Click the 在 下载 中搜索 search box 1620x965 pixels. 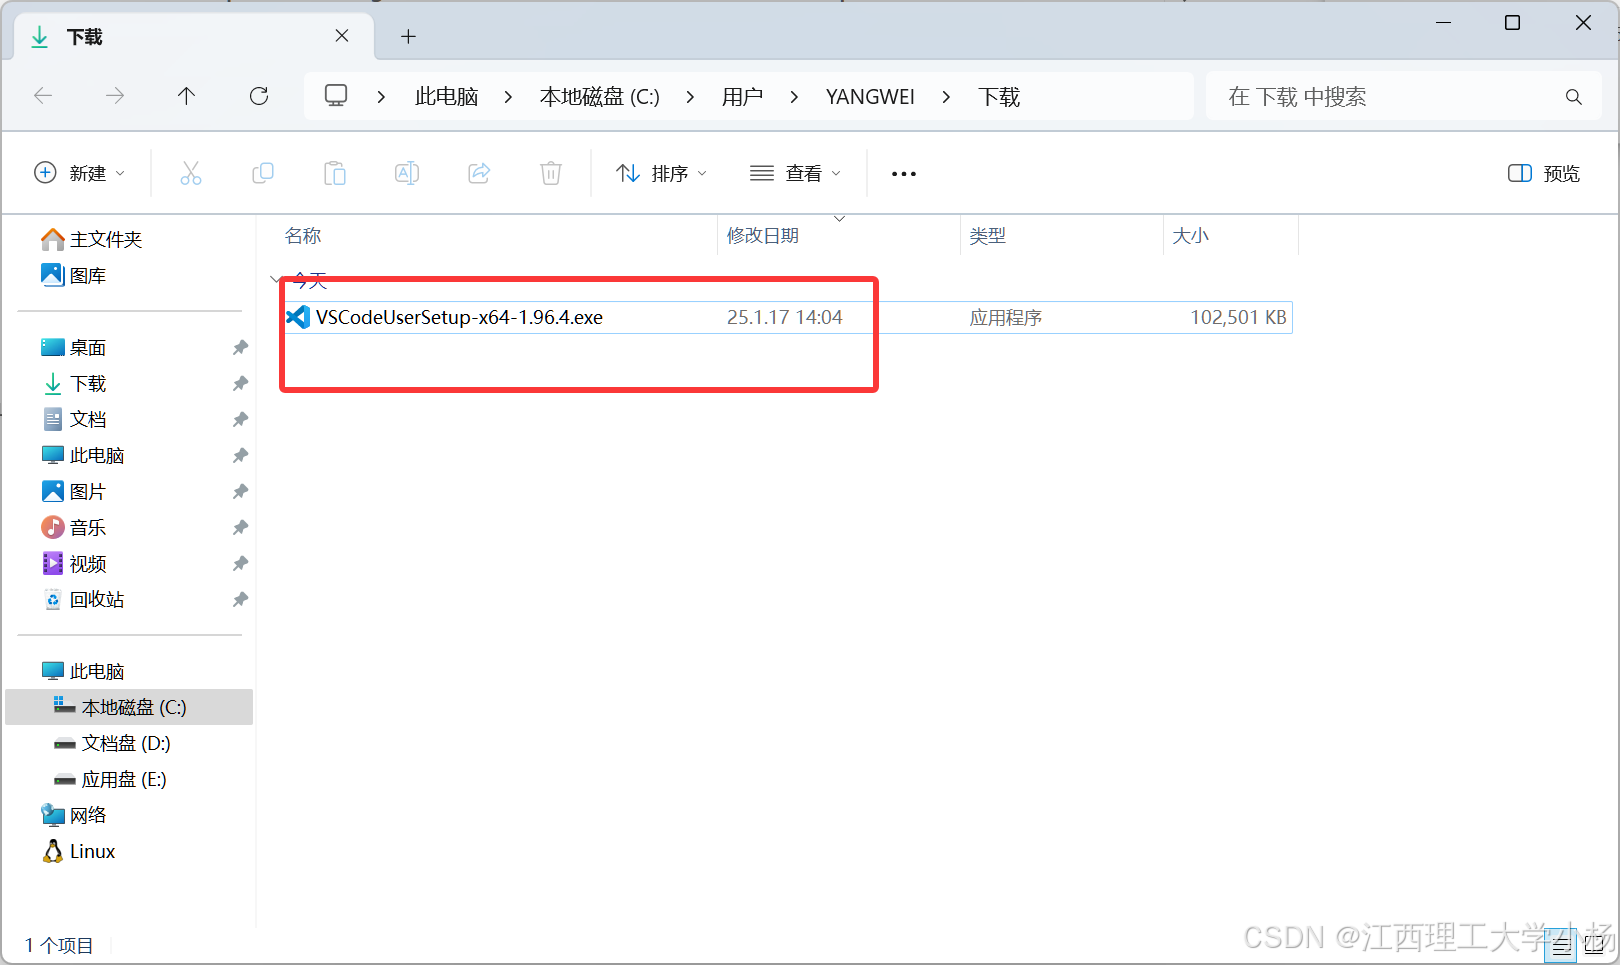click(1390, 97)
